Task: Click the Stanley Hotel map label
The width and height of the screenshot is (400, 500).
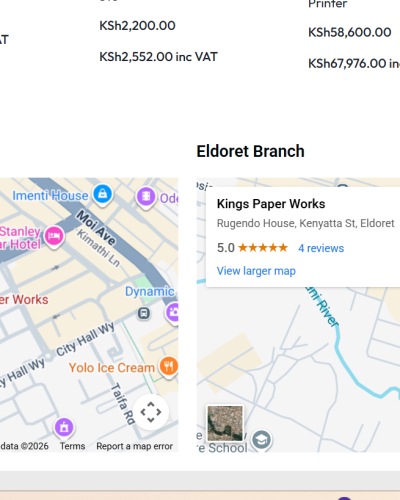Action: (20, 238)
